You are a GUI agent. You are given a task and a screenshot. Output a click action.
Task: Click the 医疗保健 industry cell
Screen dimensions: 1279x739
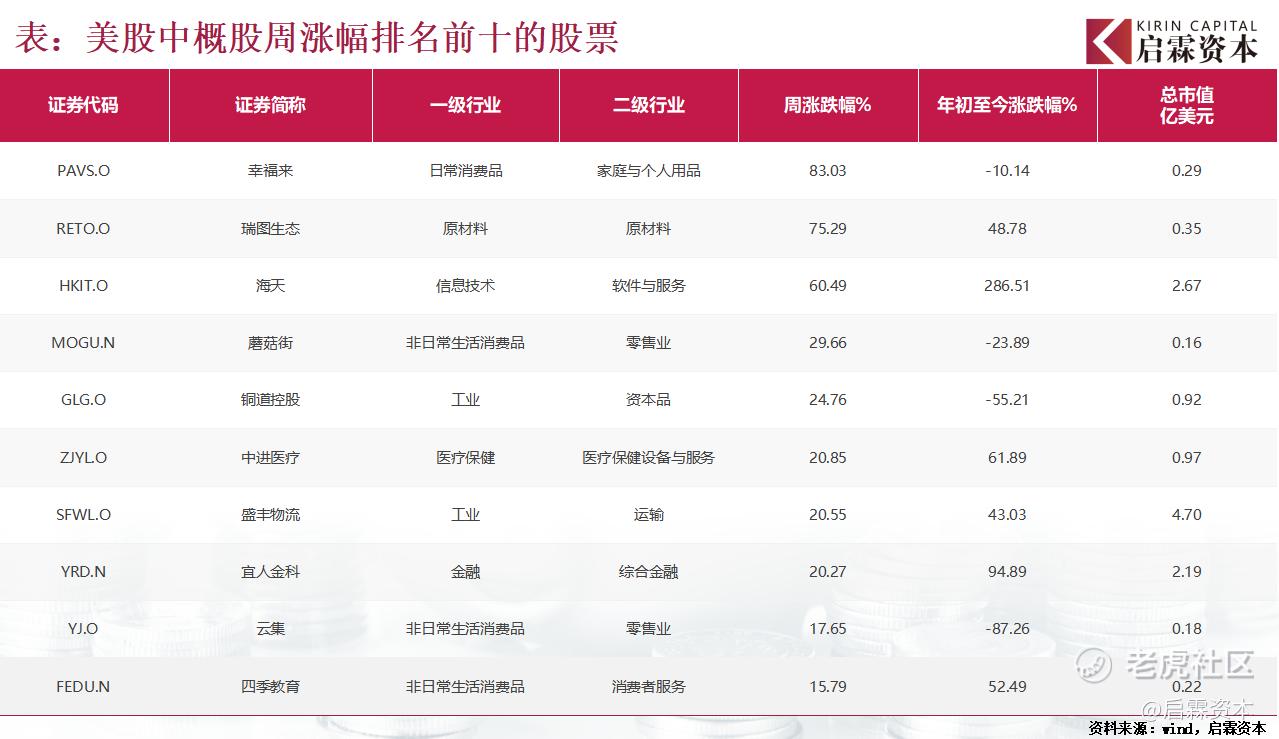(465, 458)
